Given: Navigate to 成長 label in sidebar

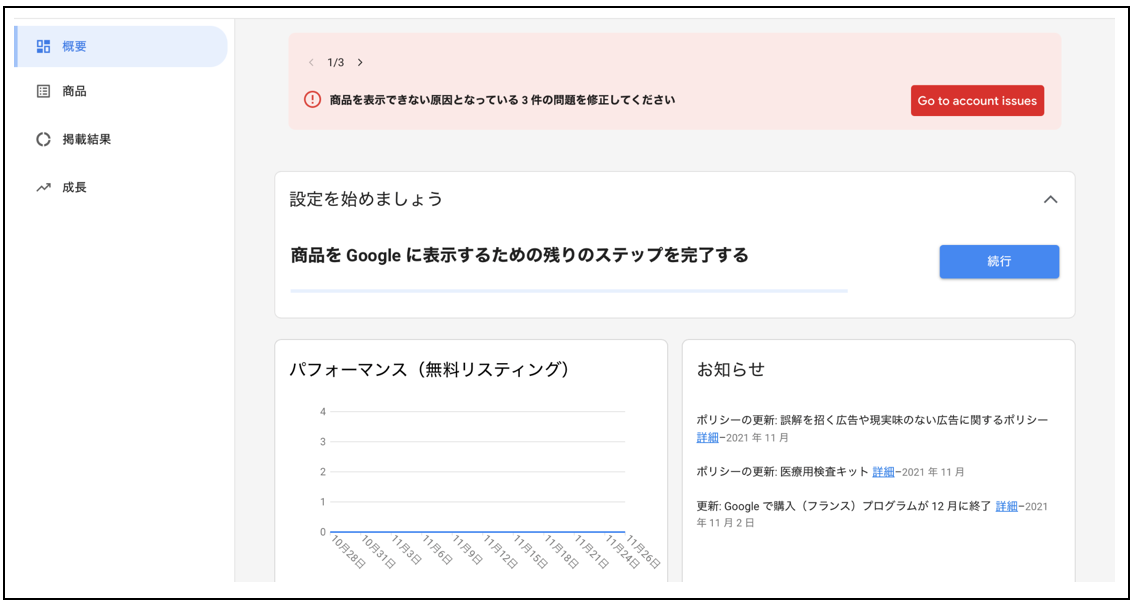Looking at the screenshot, I should pyautogui.click(x=74, y=187).
